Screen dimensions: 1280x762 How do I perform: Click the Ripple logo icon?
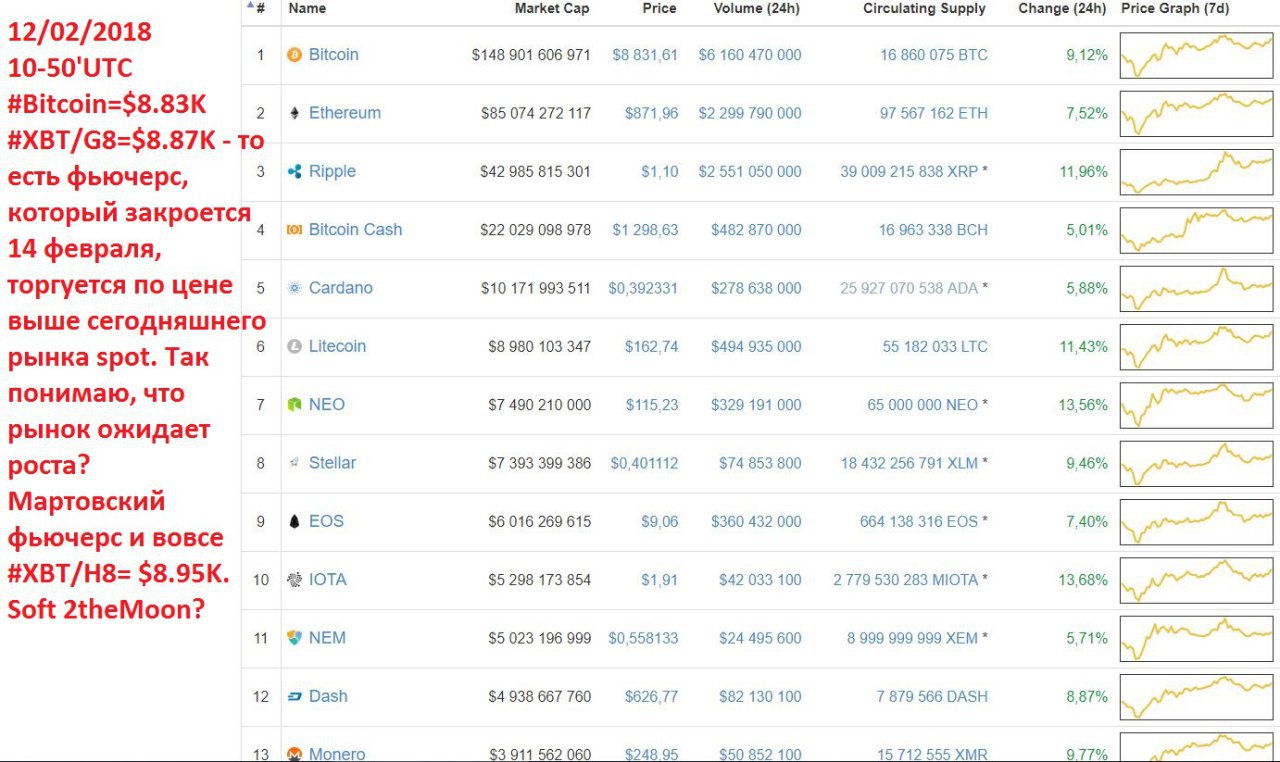(x=294, y=172)
